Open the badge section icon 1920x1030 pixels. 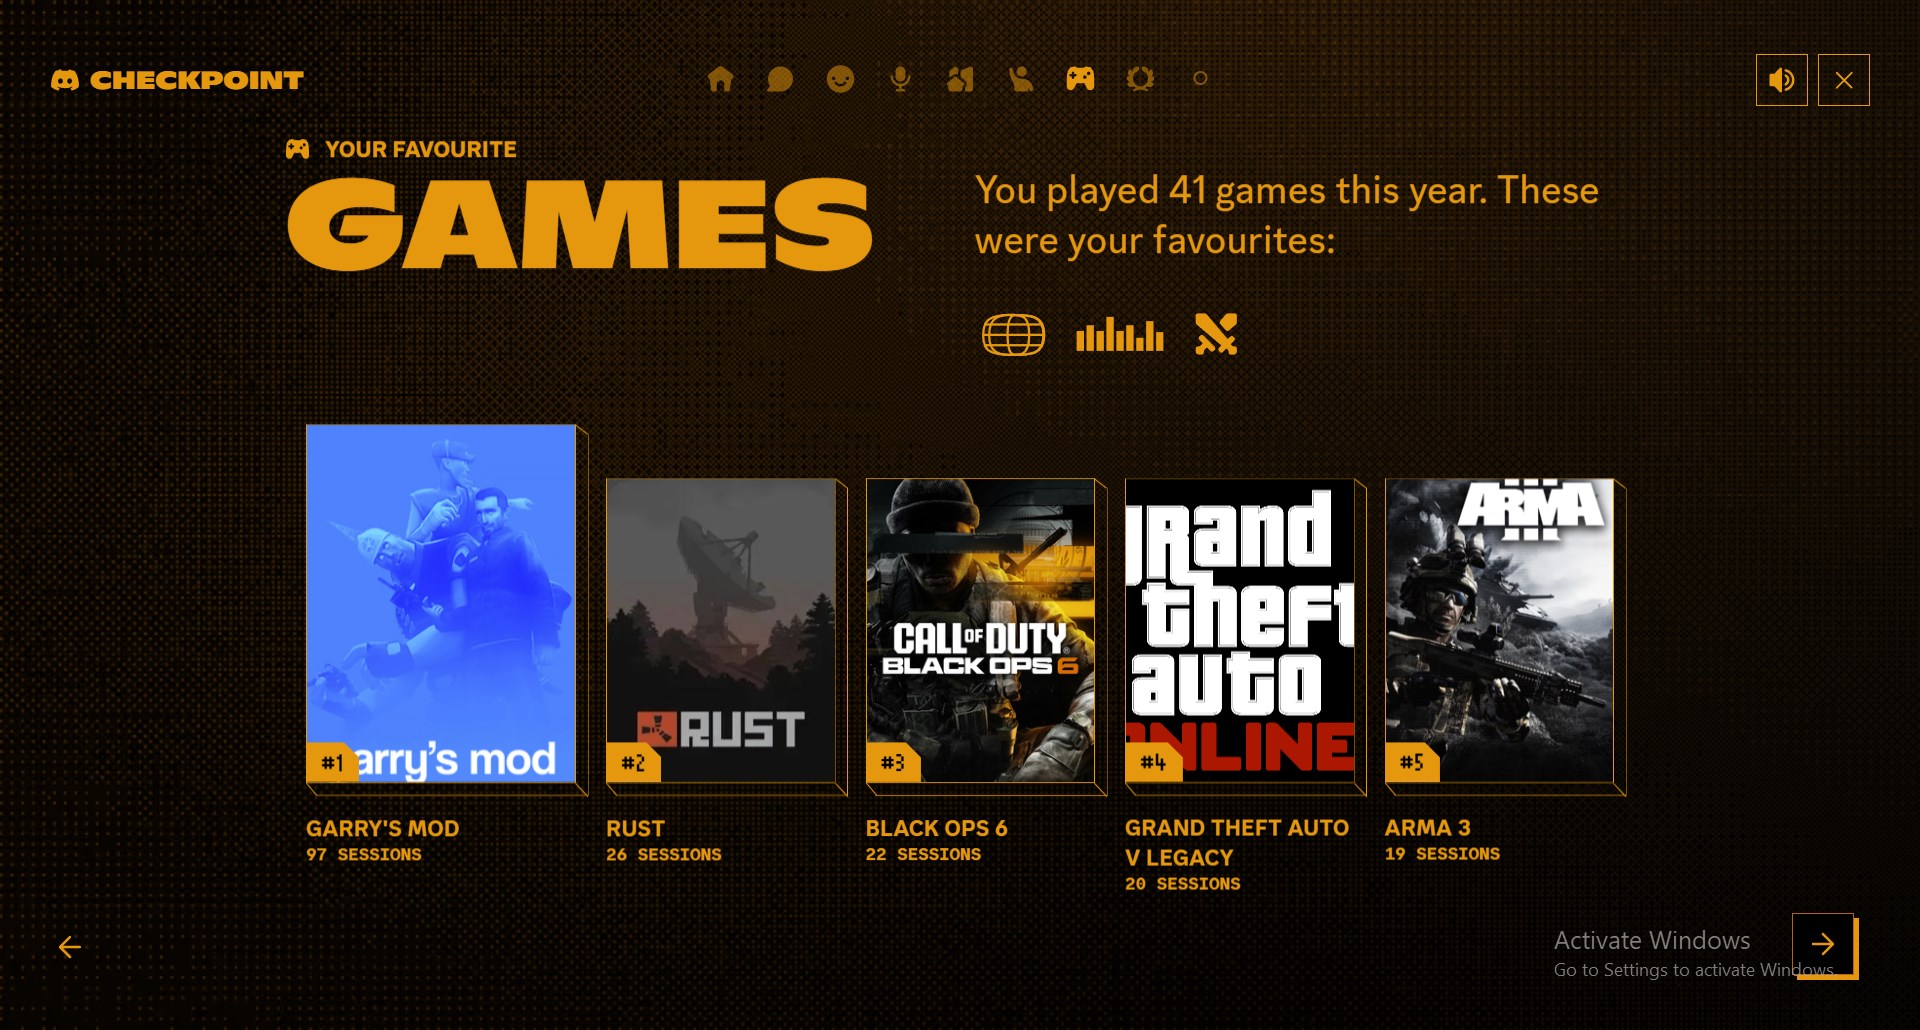[x=1140, y=79]
